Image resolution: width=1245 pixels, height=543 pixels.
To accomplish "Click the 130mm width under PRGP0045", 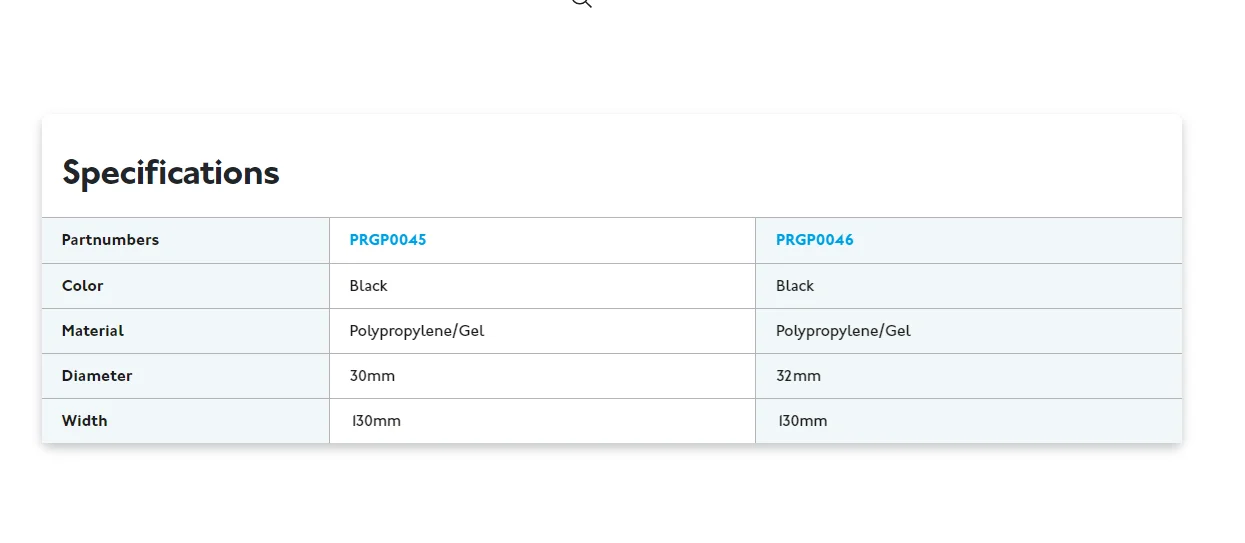I will click(376, 421).
